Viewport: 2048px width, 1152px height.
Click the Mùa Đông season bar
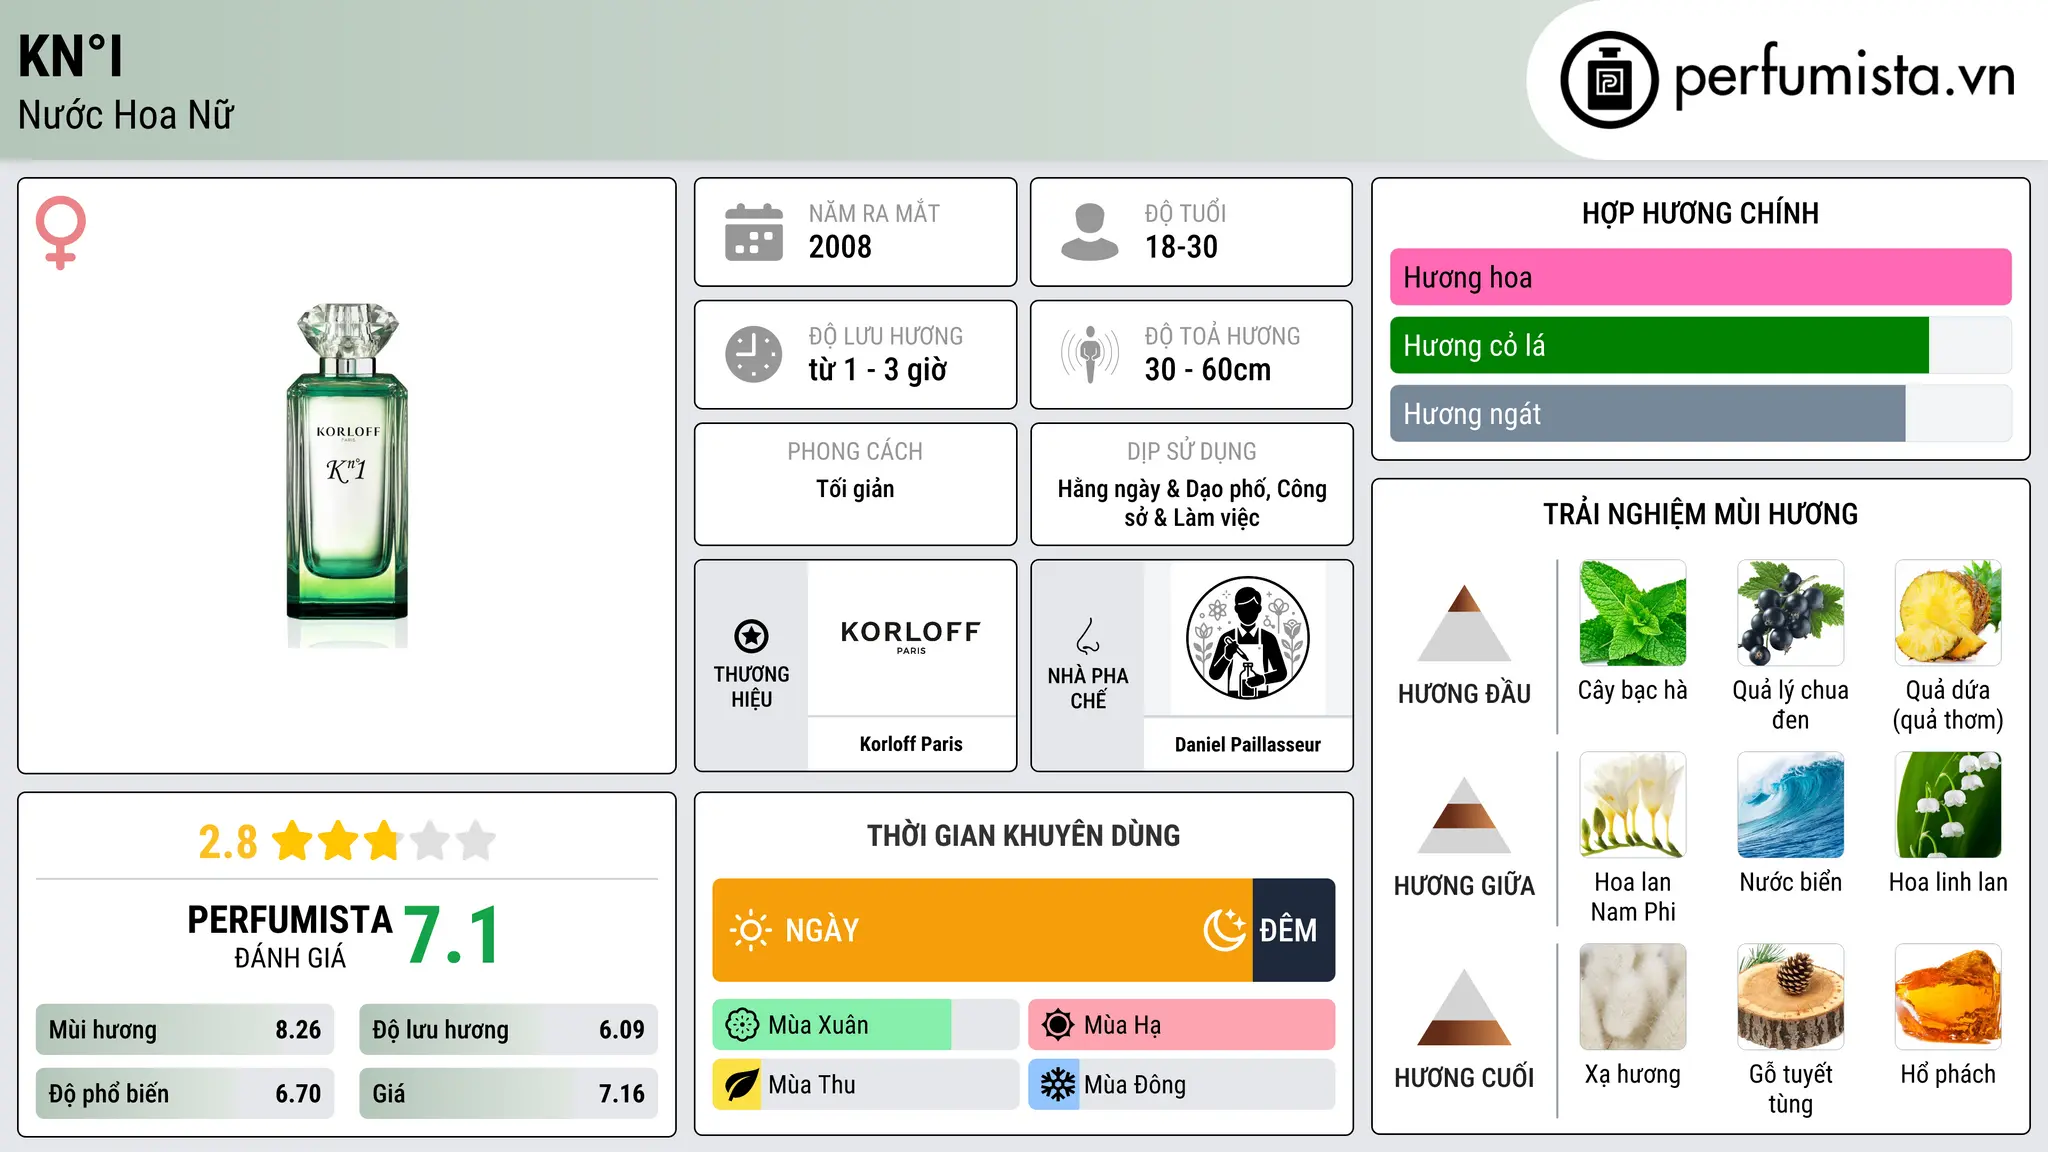[1182, 1085]
